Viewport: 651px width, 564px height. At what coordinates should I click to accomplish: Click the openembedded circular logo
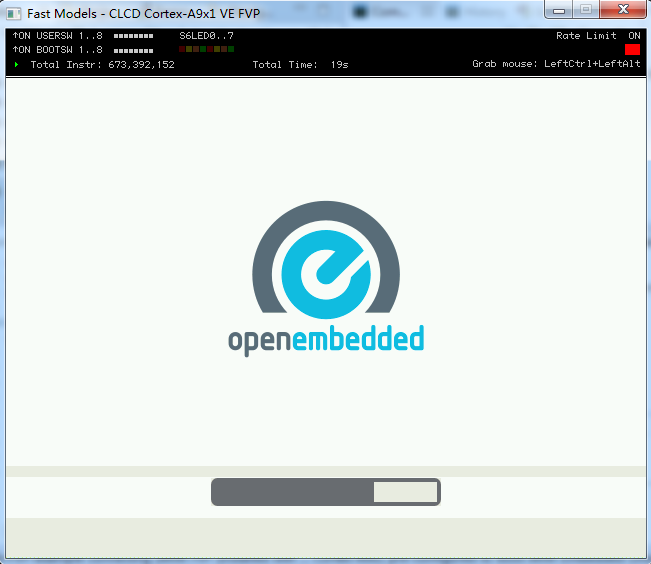(326, 260)
